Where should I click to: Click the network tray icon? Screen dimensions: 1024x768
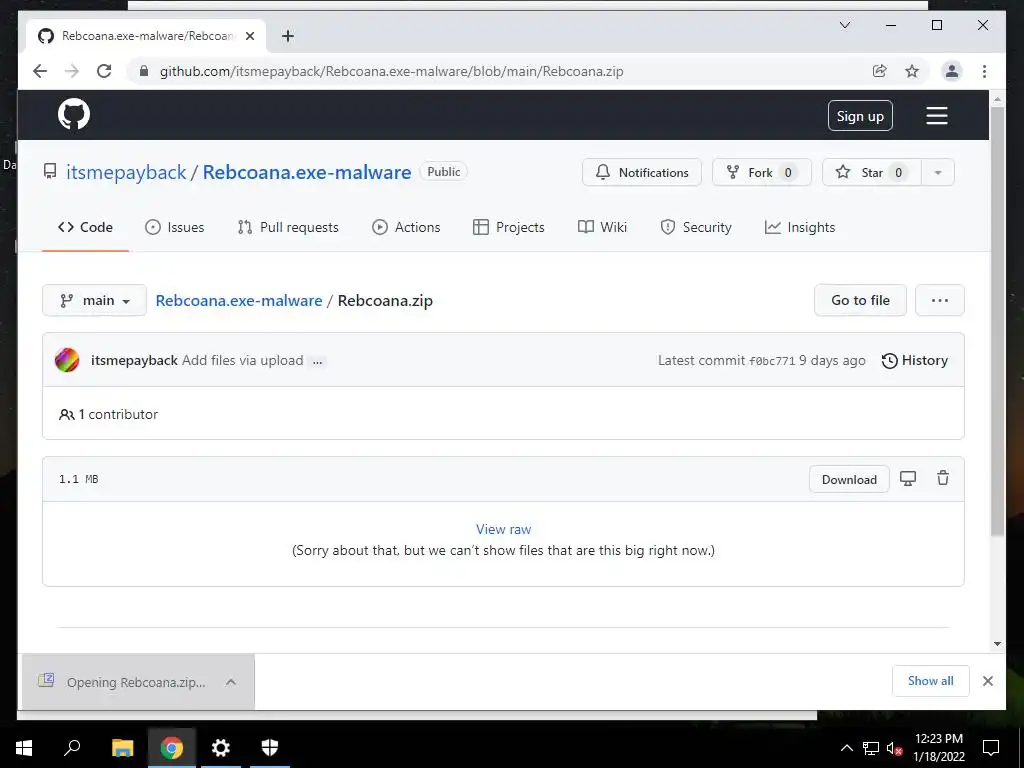[871, 748]
